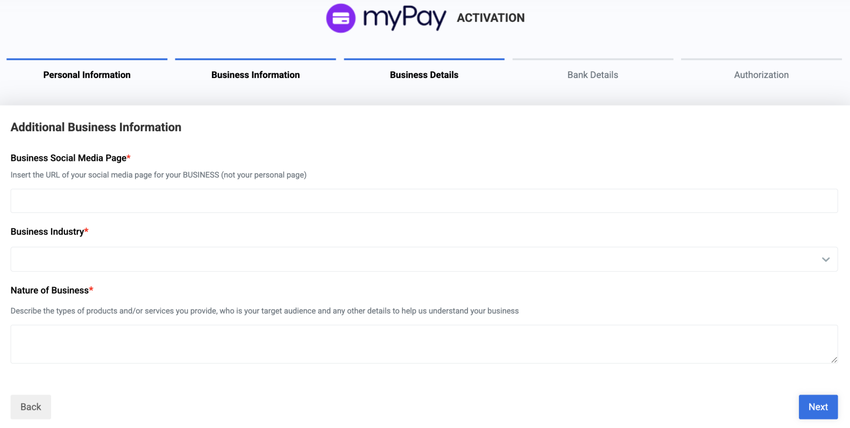The image size is (850, 428).
Task: Click the textarea resize handle
Action: 834,359
